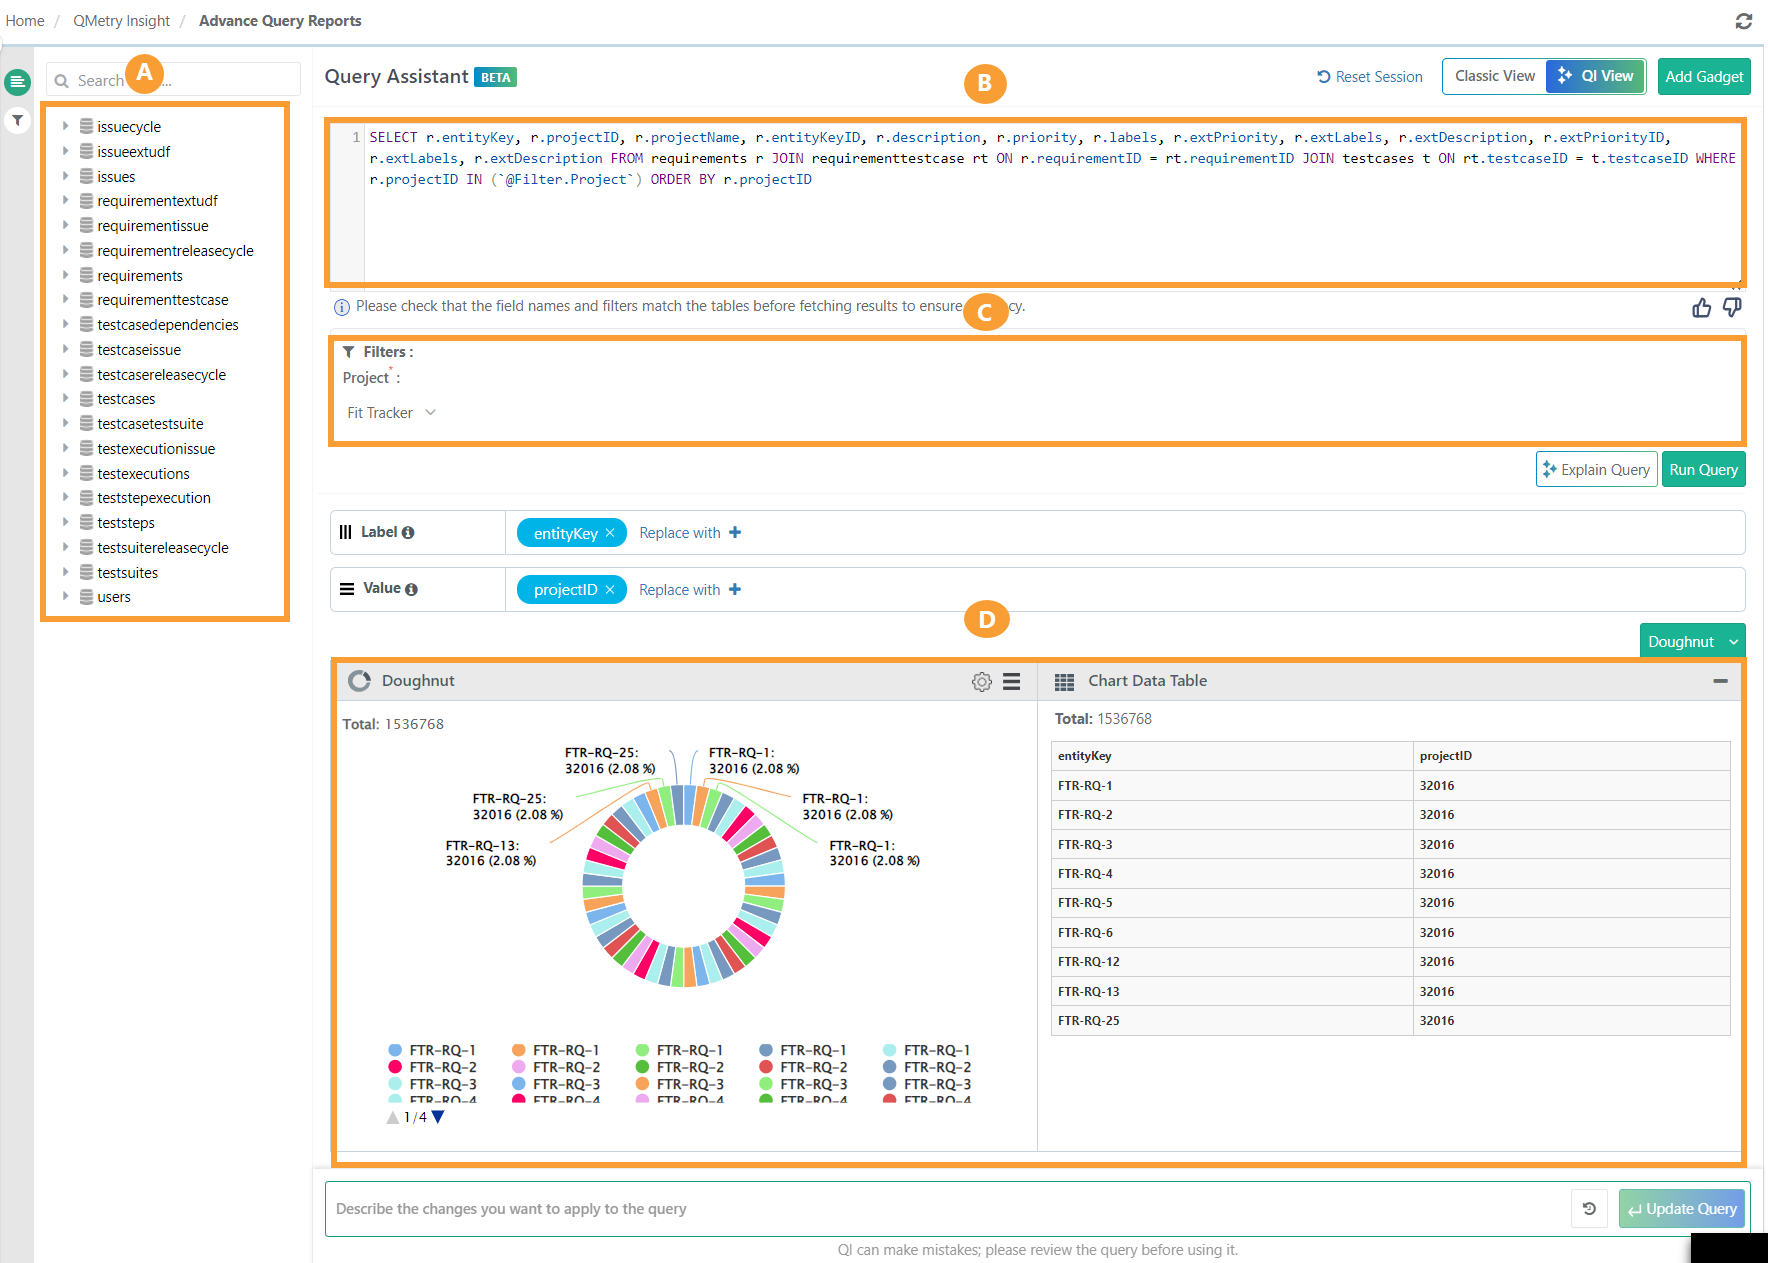Go to next chart legend page arrow

[x=438, y=1117]
